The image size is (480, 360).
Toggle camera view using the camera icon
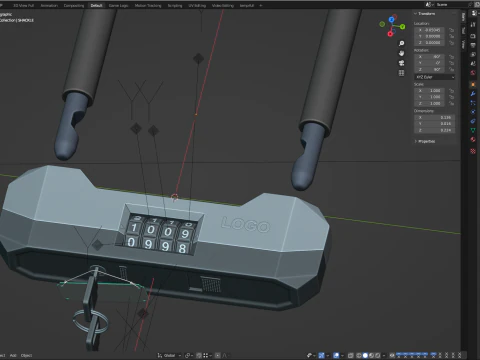coord(402,63)
